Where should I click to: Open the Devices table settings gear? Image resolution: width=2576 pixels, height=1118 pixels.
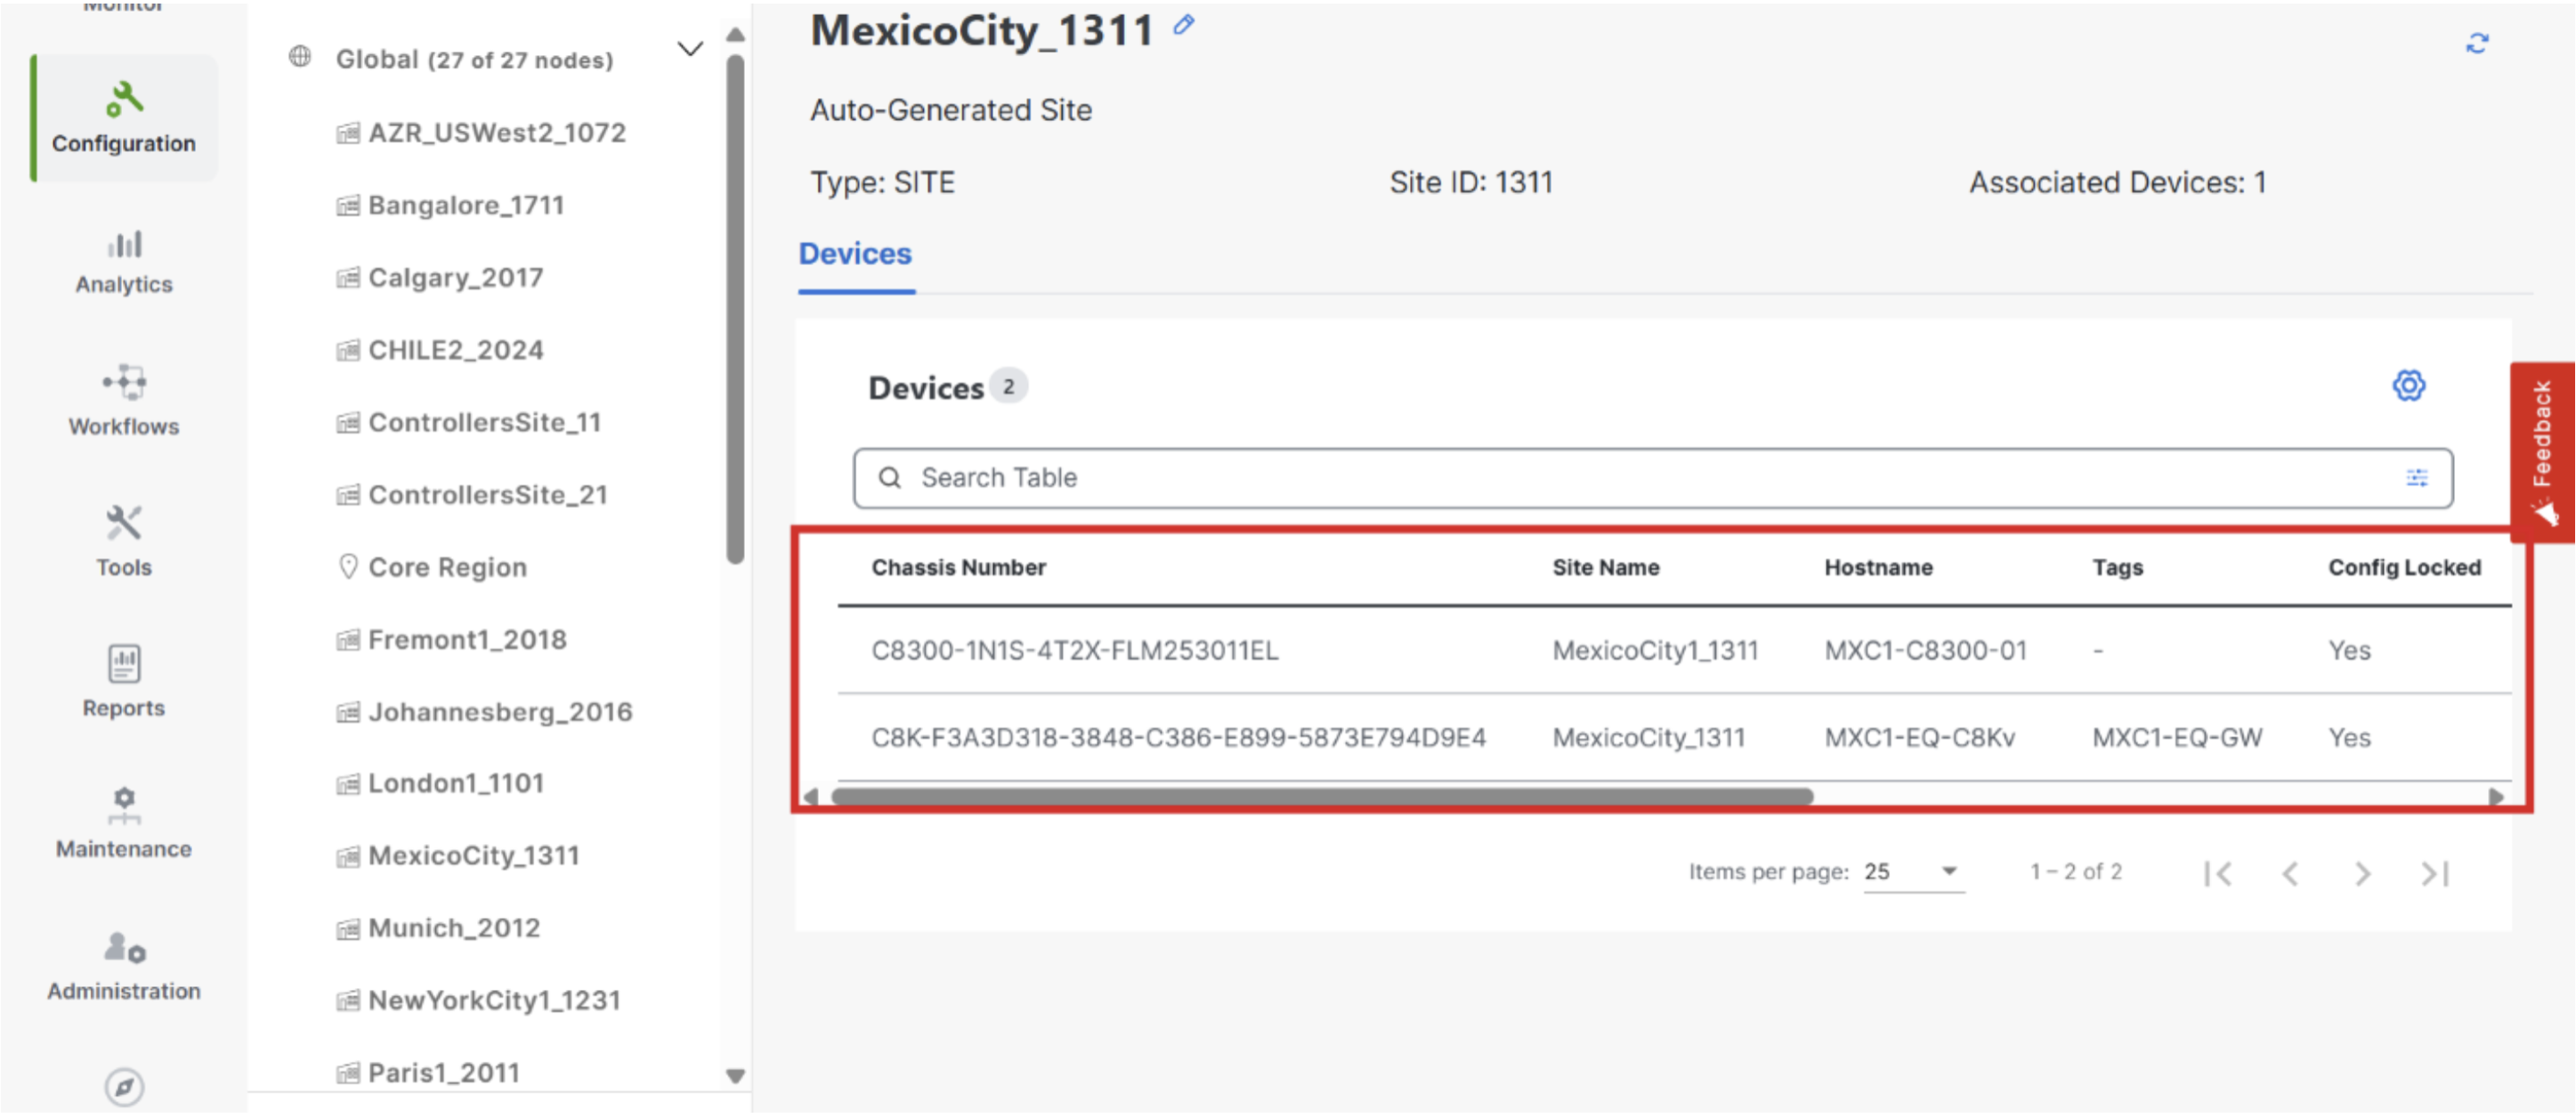click(x=2409, y=385)
